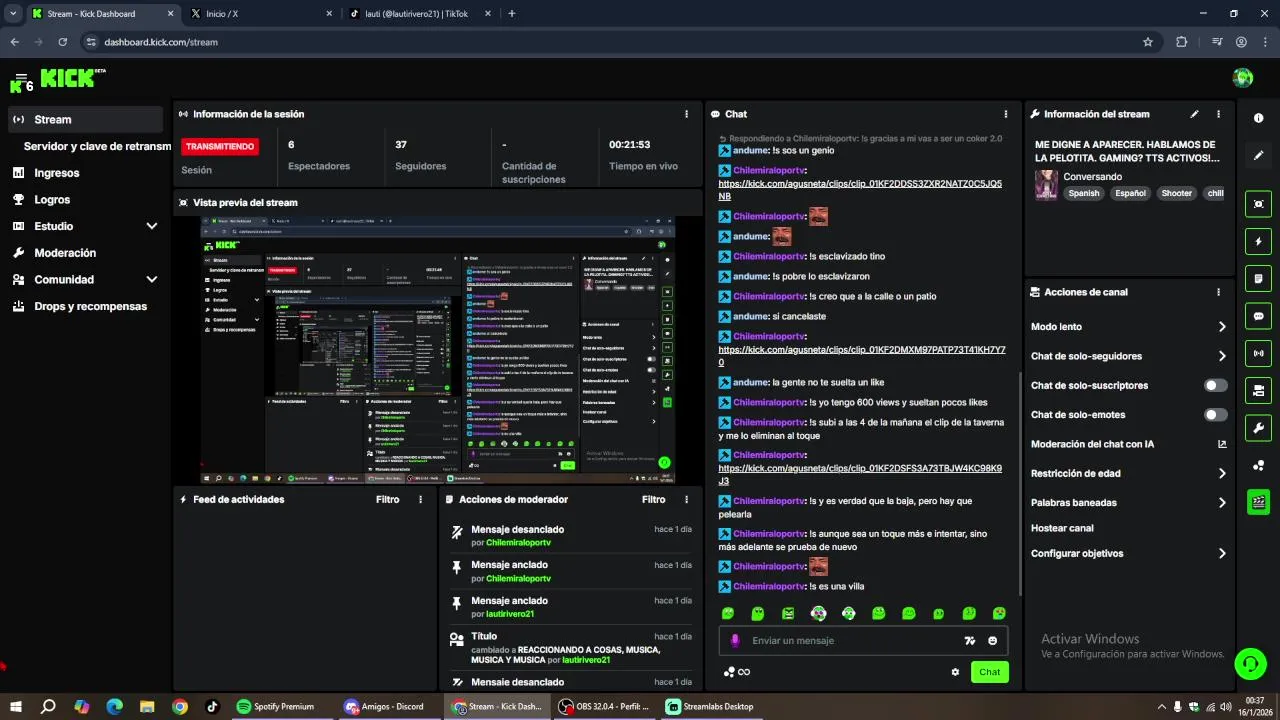Open clip link ending in ZOC5JQ5NB
1280x720 pixels.
860,190
